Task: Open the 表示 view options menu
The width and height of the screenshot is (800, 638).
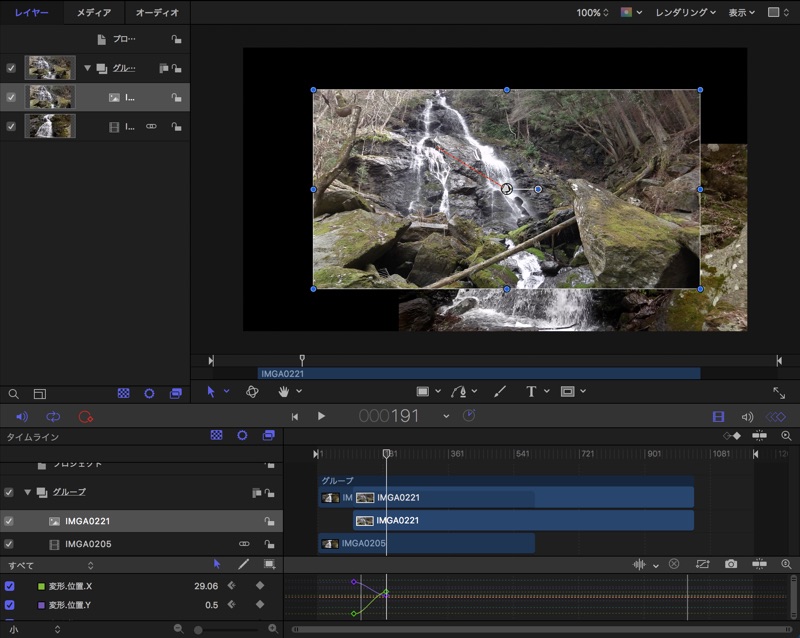Action: click(741, 13)
